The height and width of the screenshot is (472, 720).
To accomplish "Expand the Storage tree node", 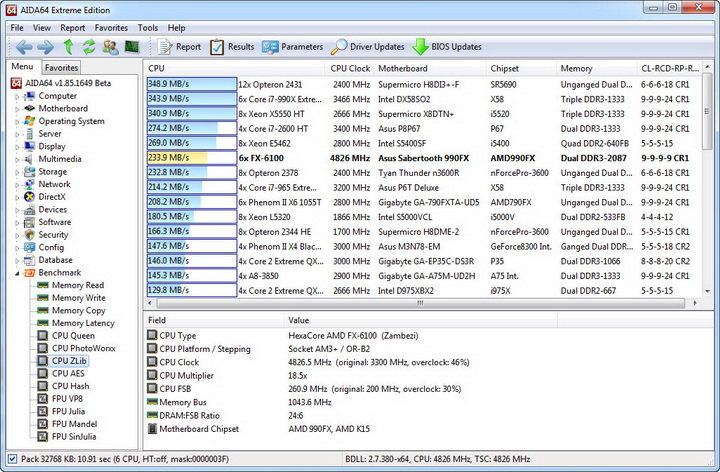I will [17, 172].
